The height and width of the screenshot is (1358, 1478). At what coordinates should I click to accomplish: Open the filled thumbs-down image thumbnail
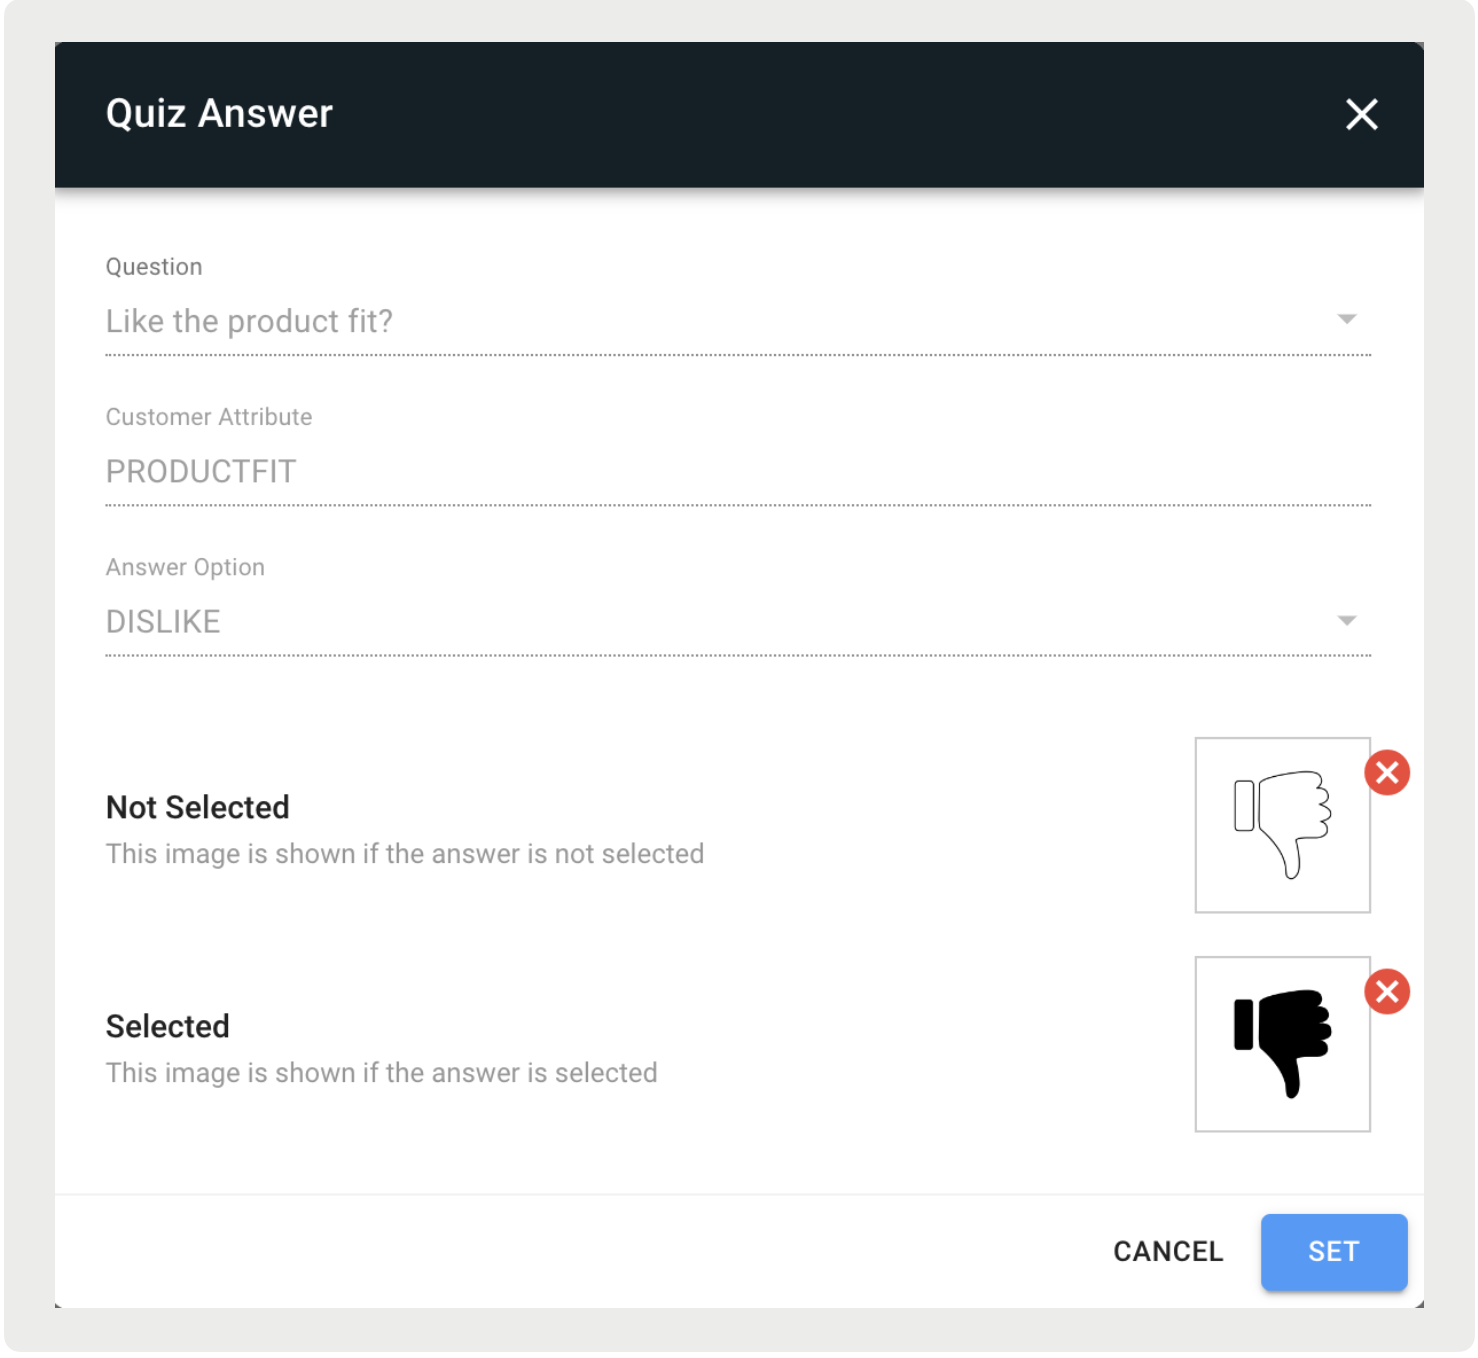click(1282, 1044)
